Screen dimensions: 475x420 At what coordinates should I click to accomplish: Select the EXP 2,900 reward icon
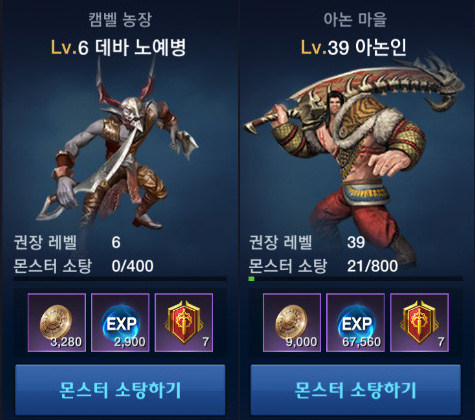click(120, 322)
